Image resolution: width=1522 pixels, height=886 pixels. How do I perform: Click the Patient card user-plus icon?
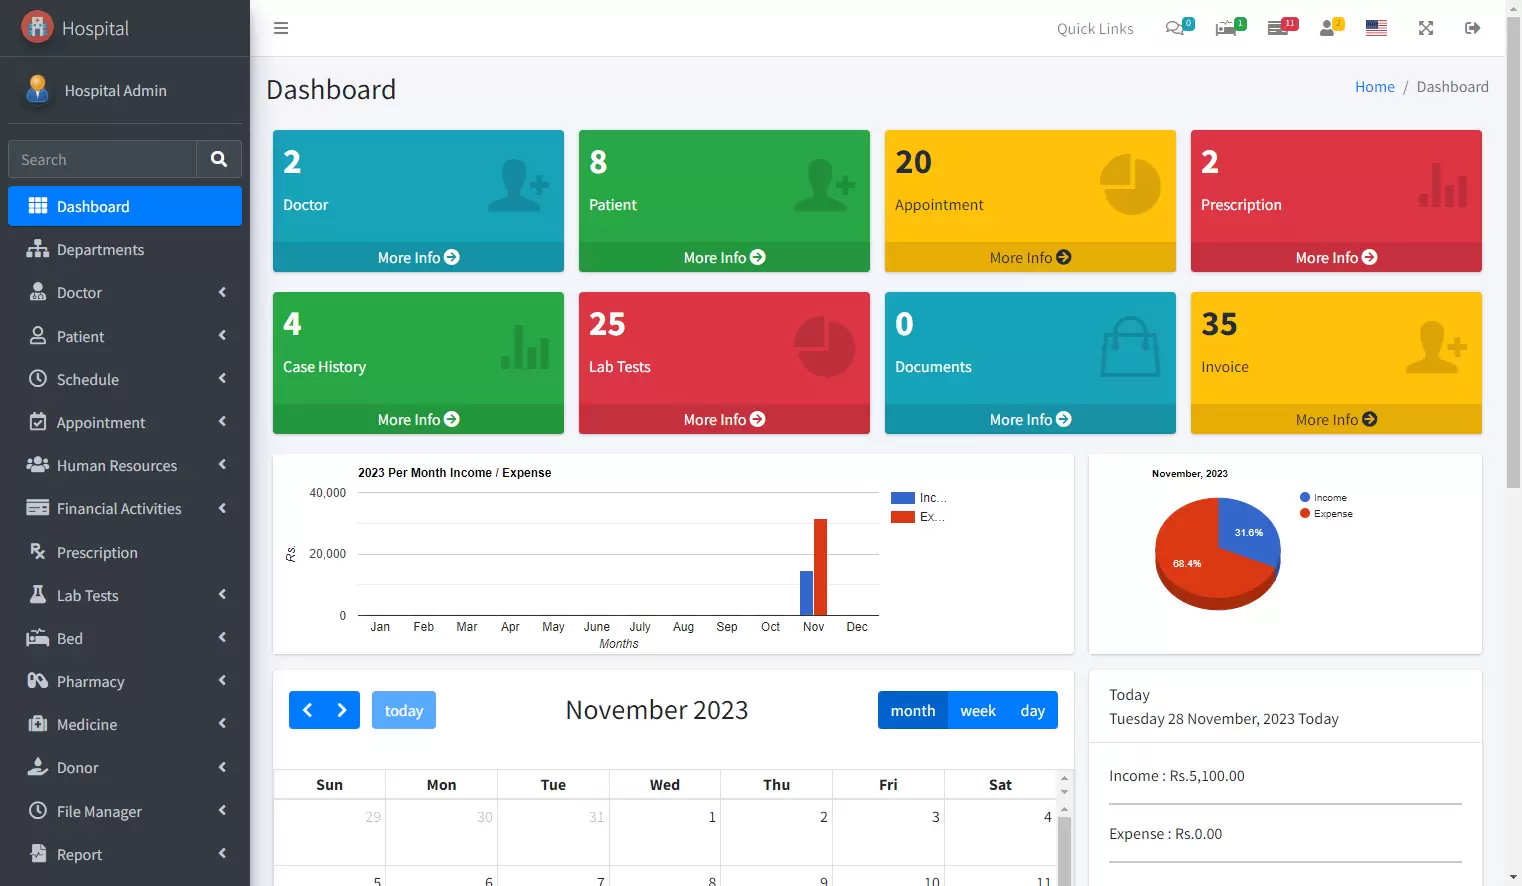click(x=824, y=185)
